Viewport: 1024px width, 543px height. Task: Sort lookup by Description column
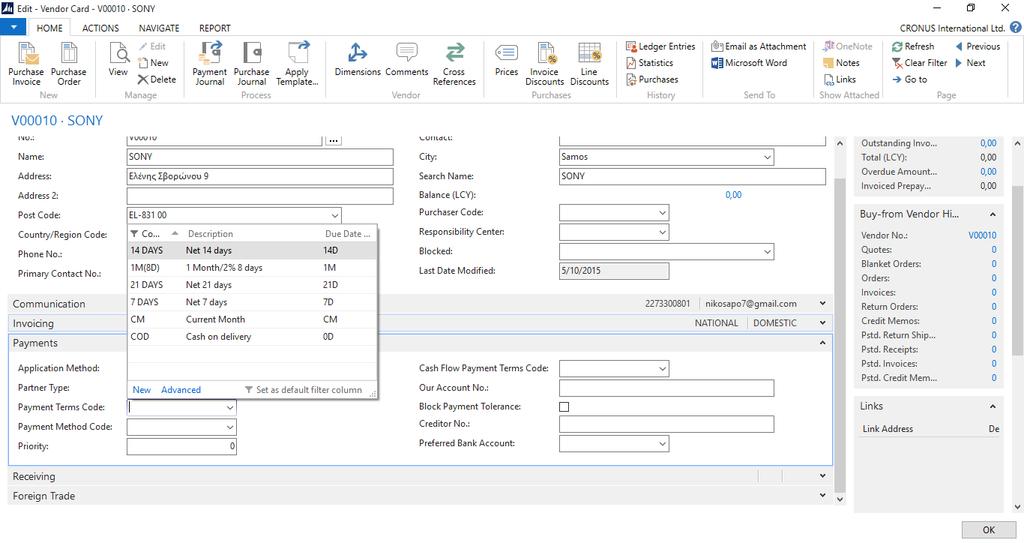(210, 234)
